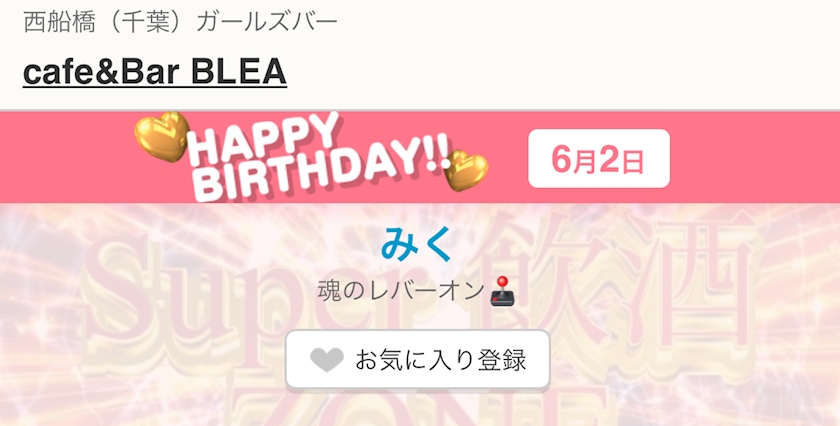This screenshot has height=426, width=840.
Task: Click the small gold heart after BIRTHDAY!!
Action: point(466,170)
